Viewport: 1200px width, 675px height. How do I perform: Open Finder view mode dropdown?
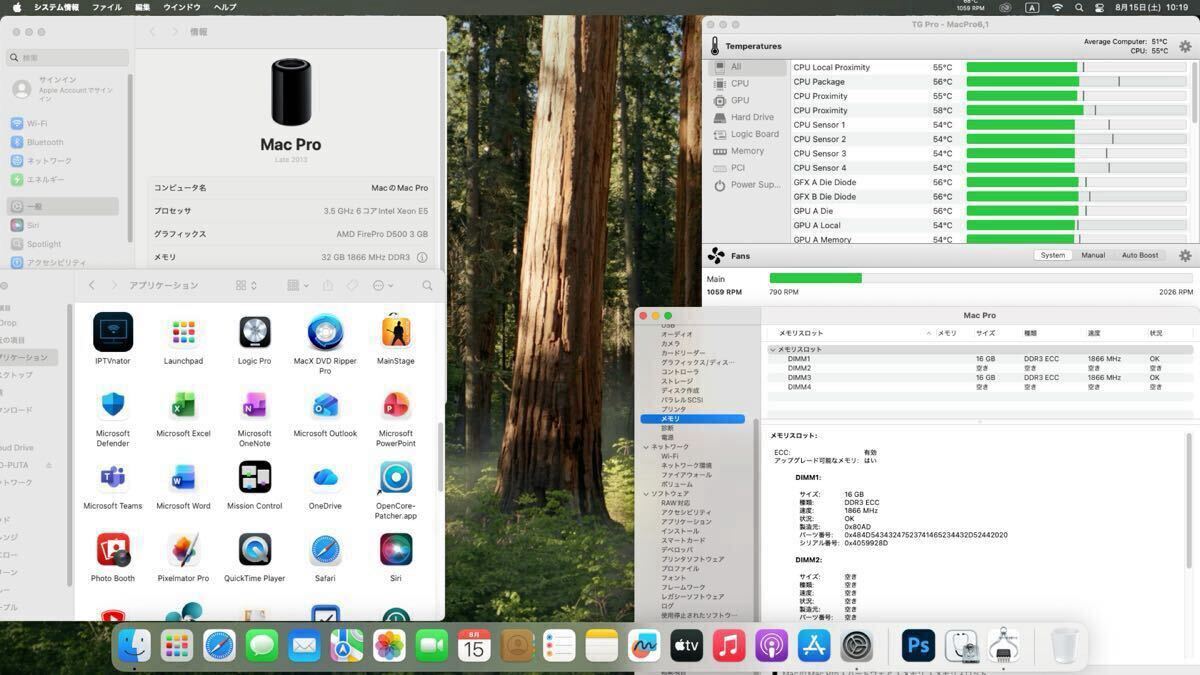(x=246, y=285)
